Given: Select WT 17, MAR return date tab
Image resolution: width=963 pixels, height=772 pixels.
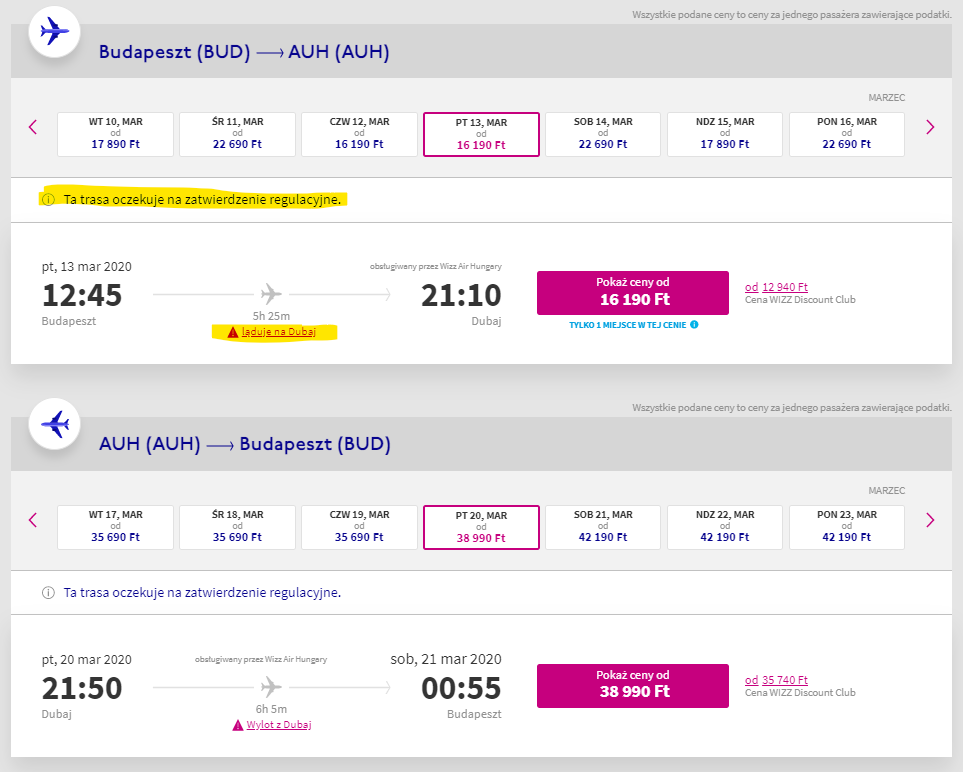Looking at the screenshot, I should (115, 527).
